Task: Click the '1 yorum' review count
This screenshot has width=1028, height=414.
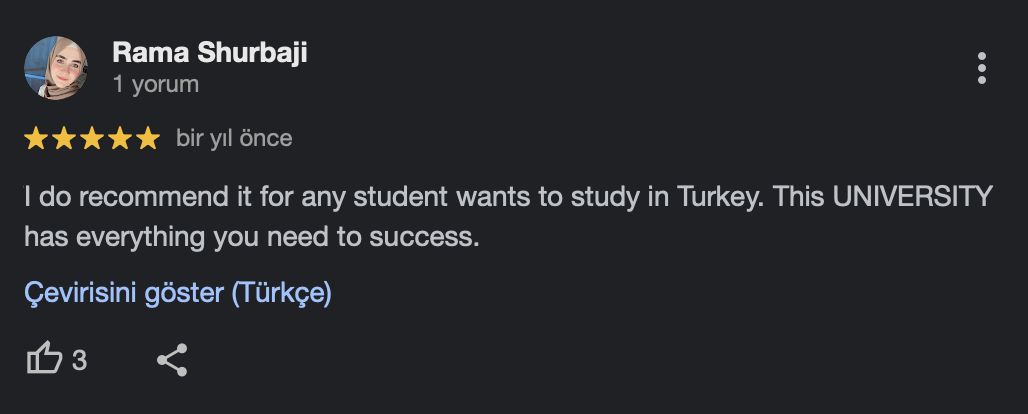Action: (x=155, y=85)
